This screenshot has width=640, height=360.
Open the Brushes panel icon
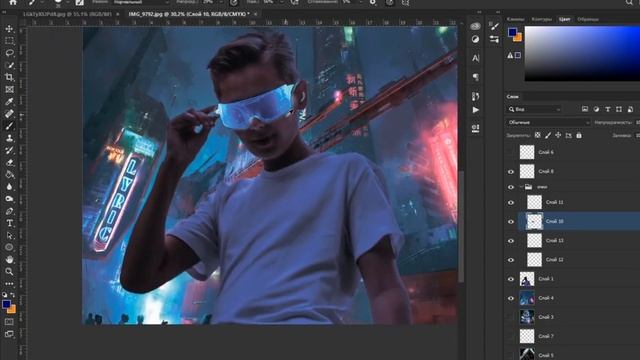click(494, 27)
